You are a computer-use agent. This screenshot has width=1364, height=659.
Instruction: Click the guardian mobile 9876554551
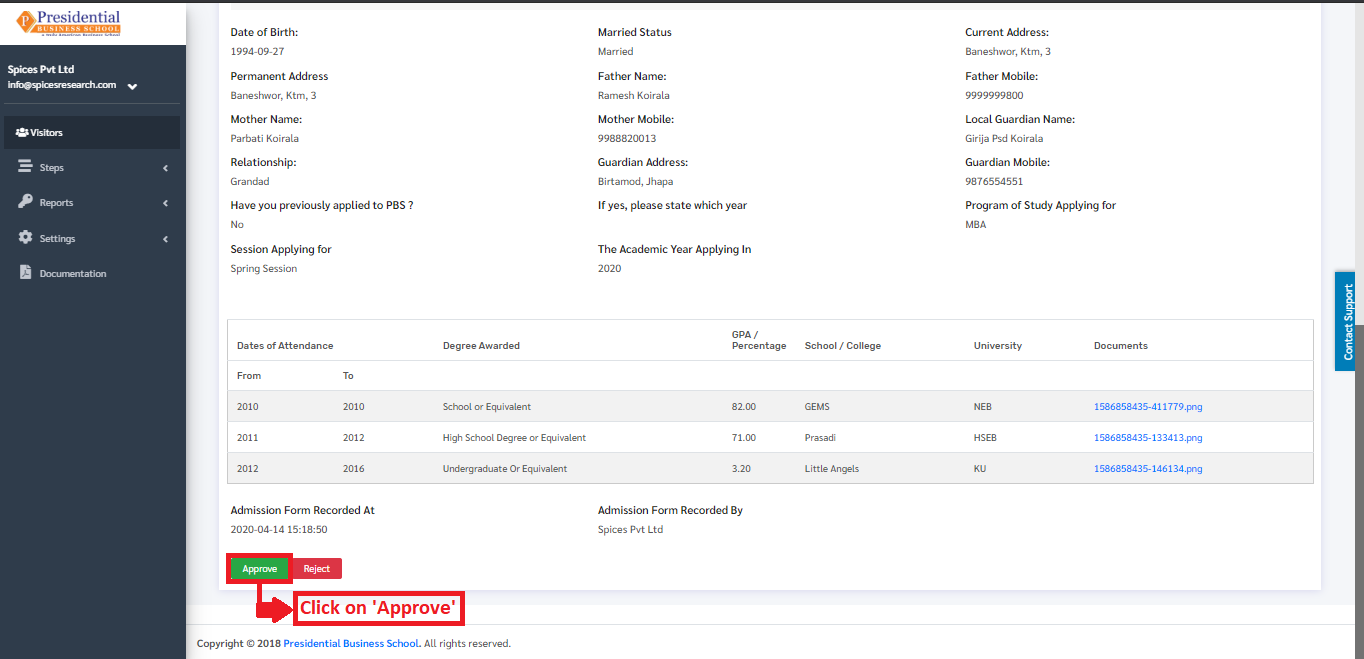tap(994, 182)
